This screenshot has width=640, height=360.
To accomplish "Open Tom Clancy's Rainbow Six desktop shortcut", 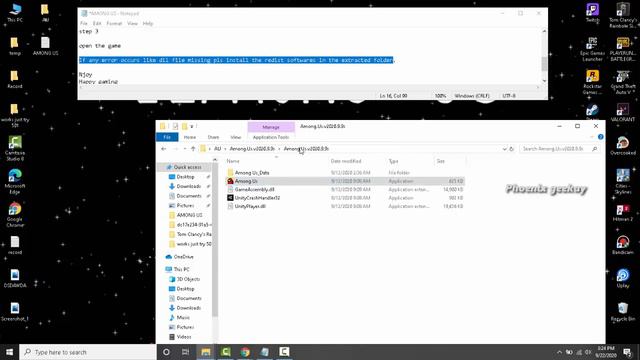I will (623, 15).
